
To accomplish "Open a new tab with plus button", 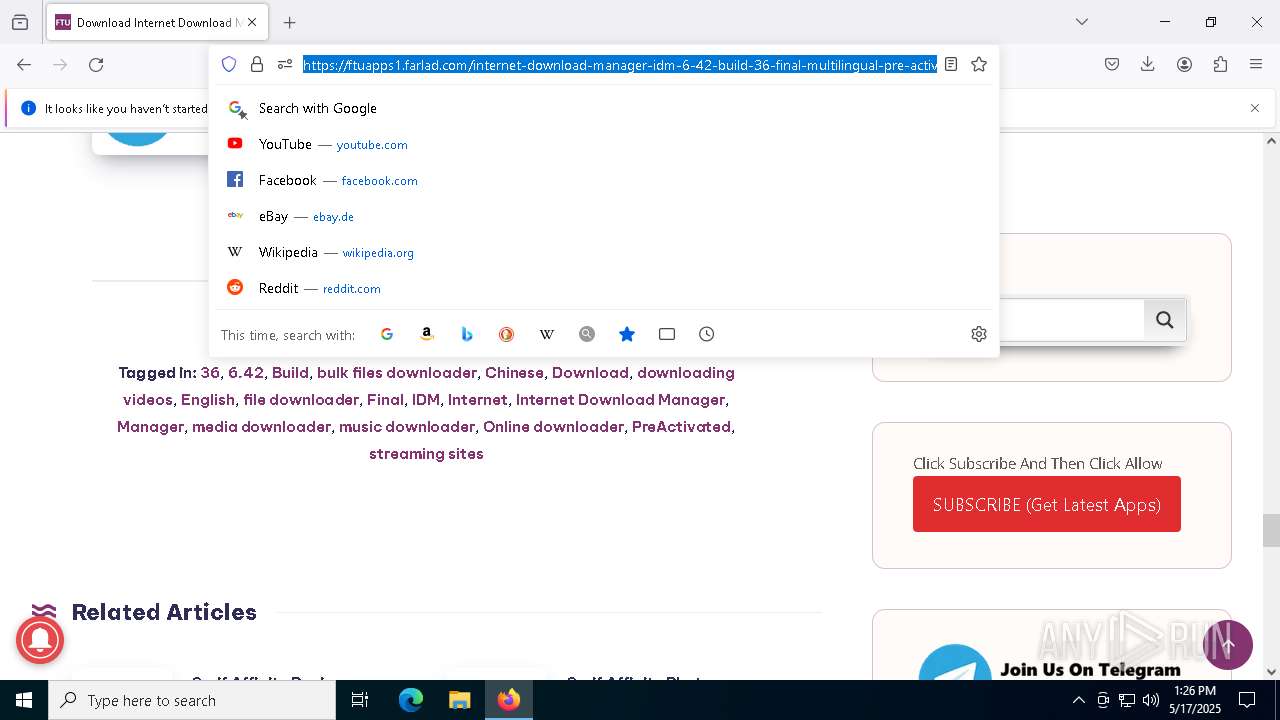I will pyautogui.click(x=290, y=22).
